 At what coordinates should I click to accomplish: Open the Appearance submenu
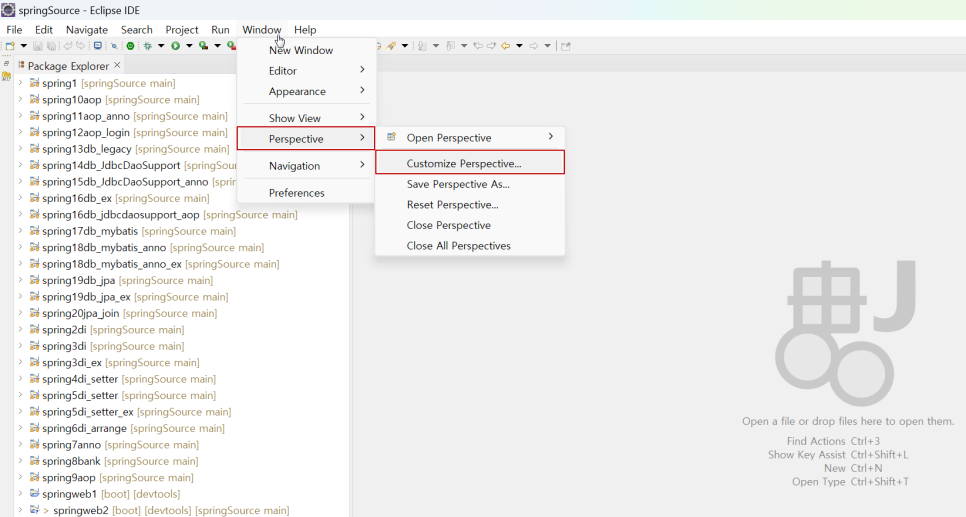306,91
